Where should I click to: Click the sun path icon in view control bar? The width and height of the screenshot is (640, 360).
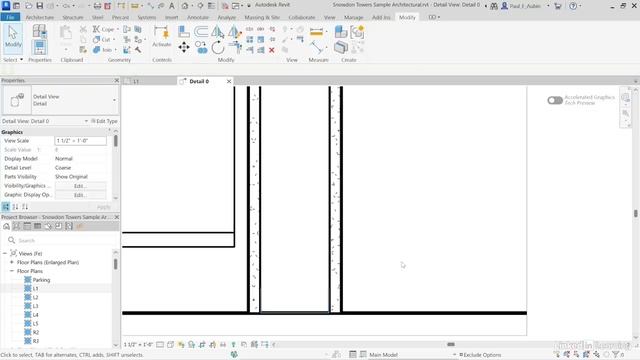pyautogui.click(x=181, y=344)
